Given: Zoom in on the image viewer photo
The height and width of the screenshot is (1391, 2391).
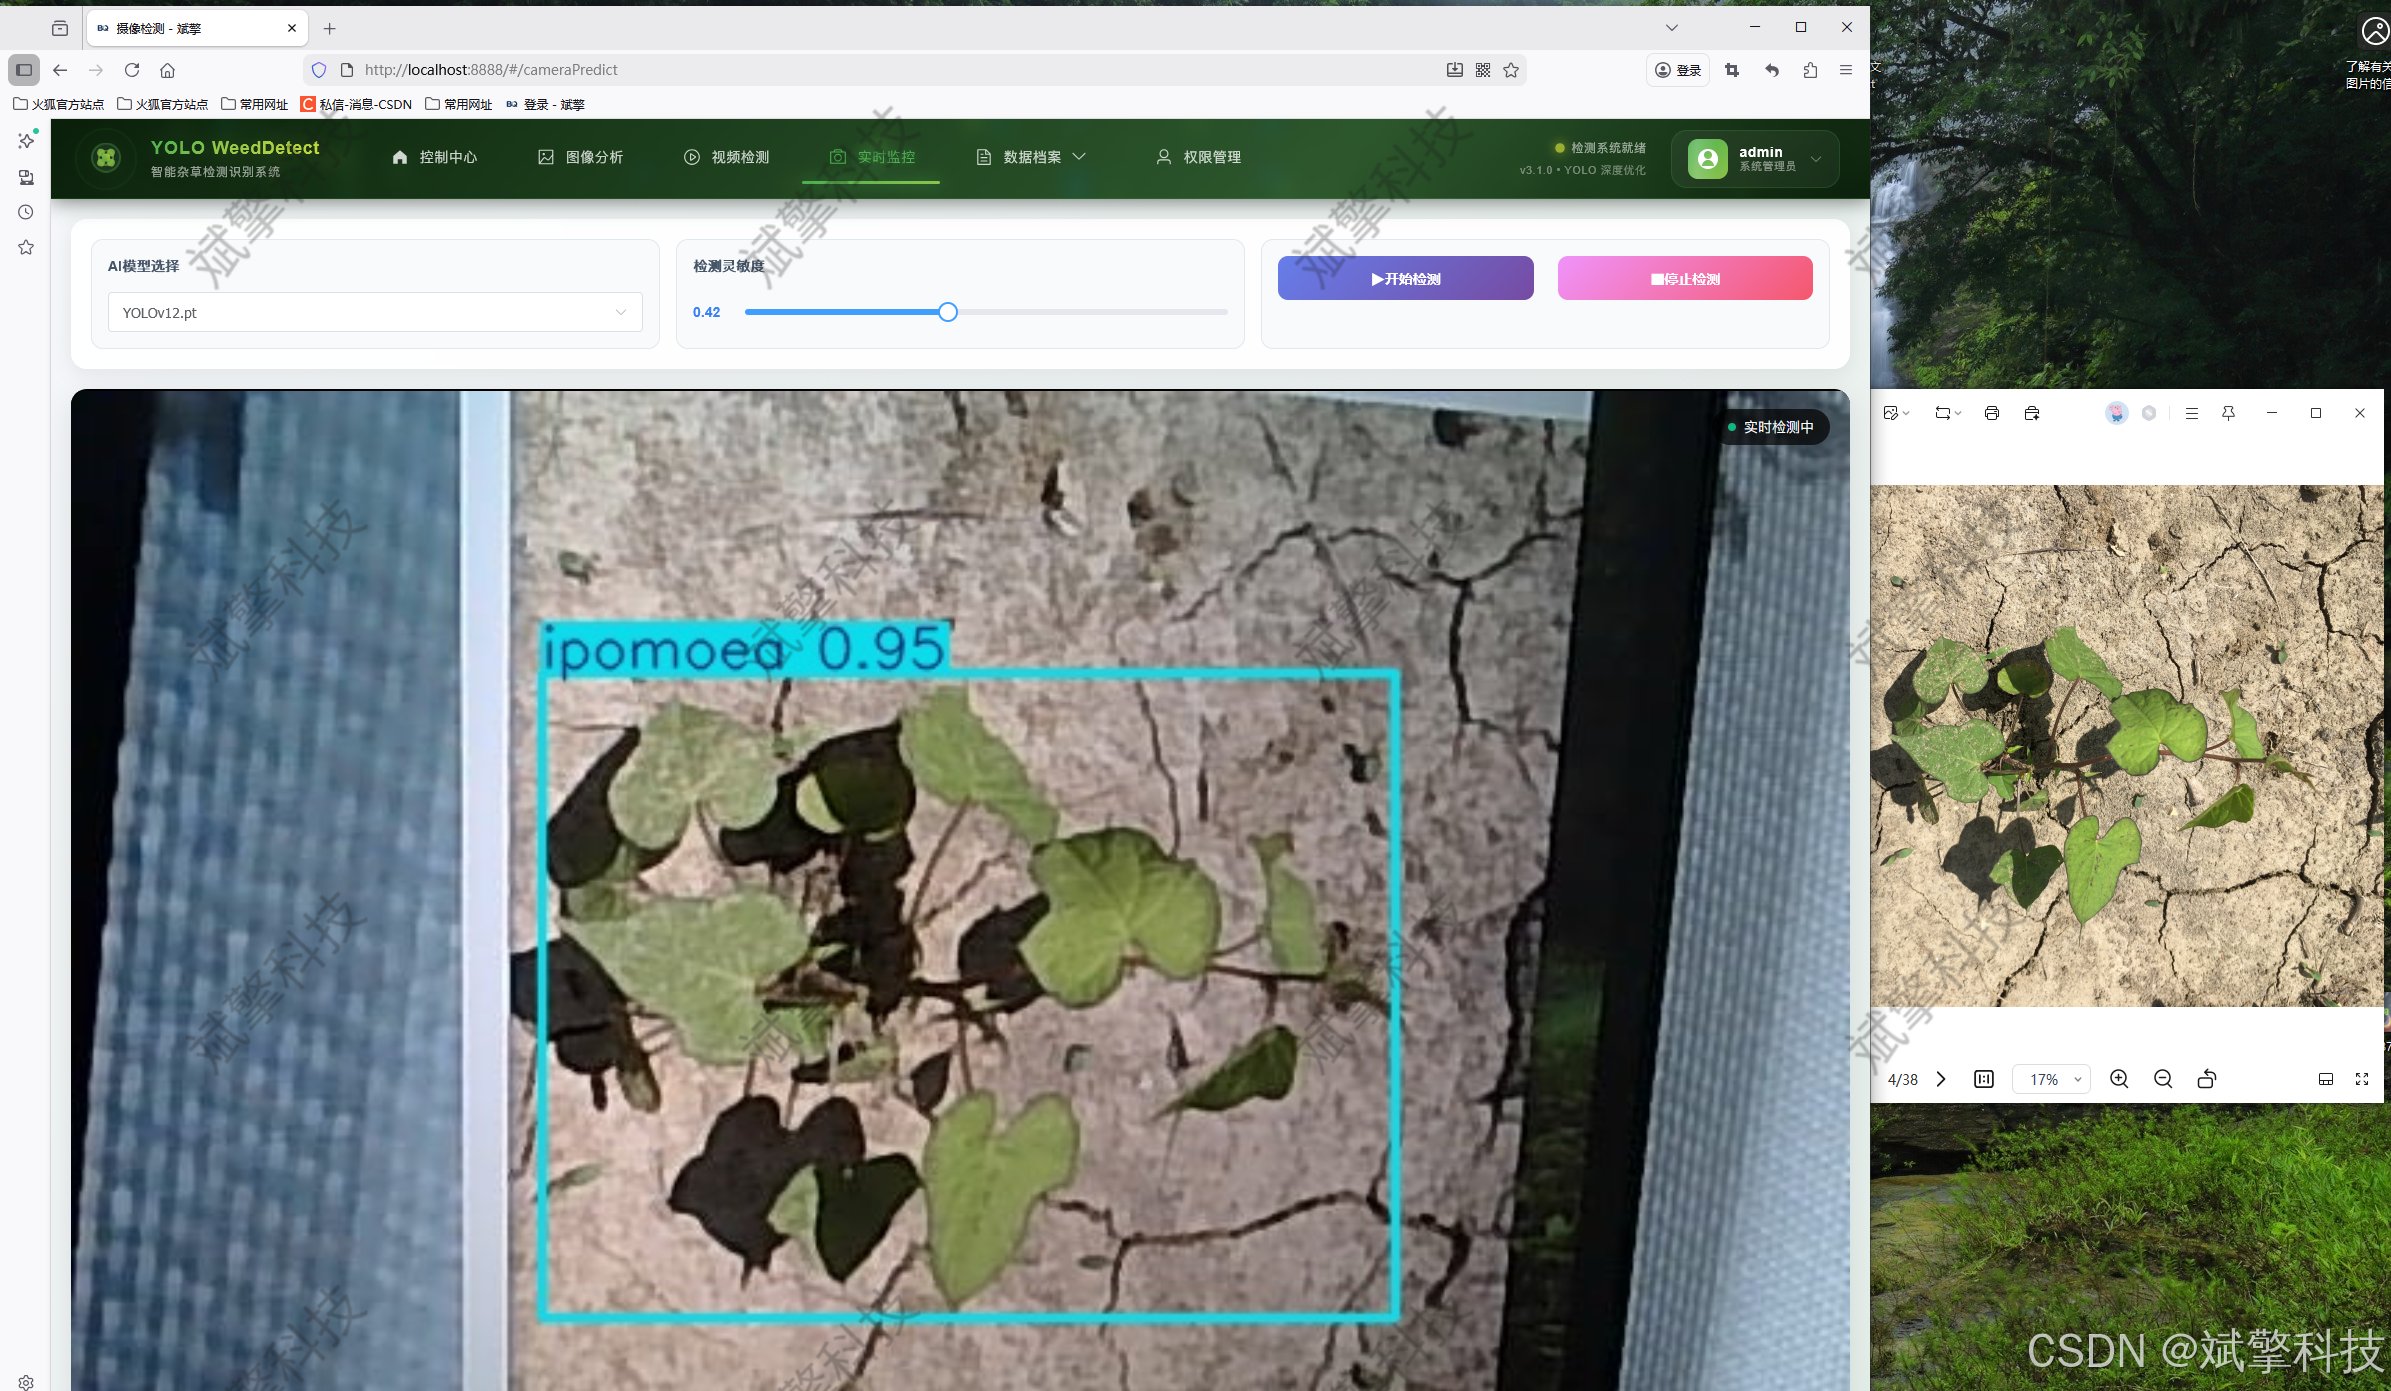Looking at the screenshot, I should [x=2118, y=1079].
